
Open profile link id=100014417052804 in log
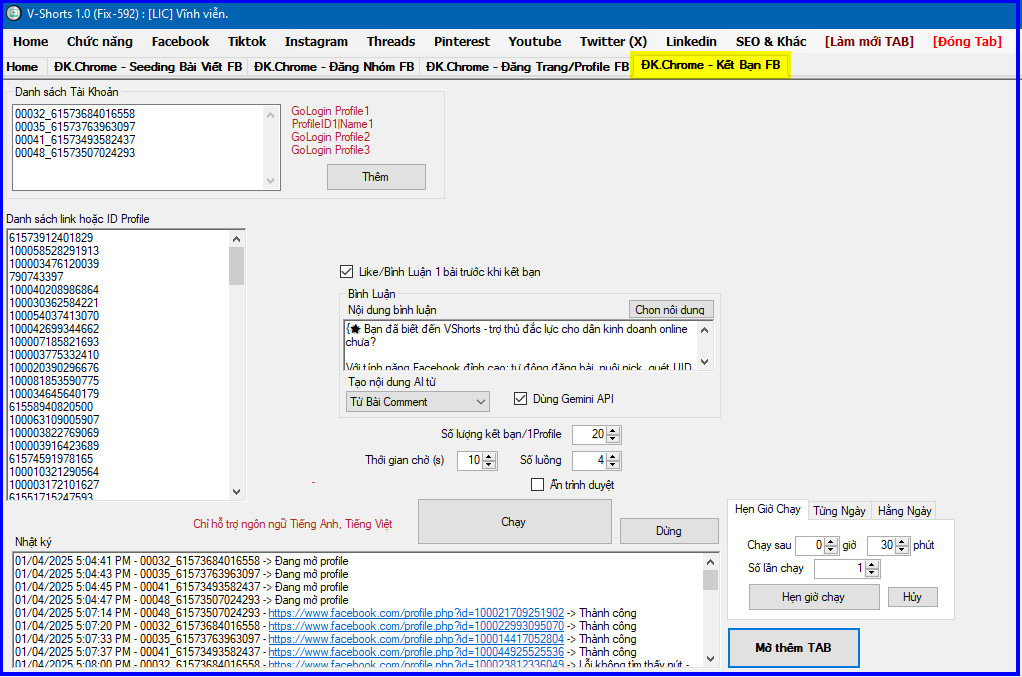[x=416, y=639]
